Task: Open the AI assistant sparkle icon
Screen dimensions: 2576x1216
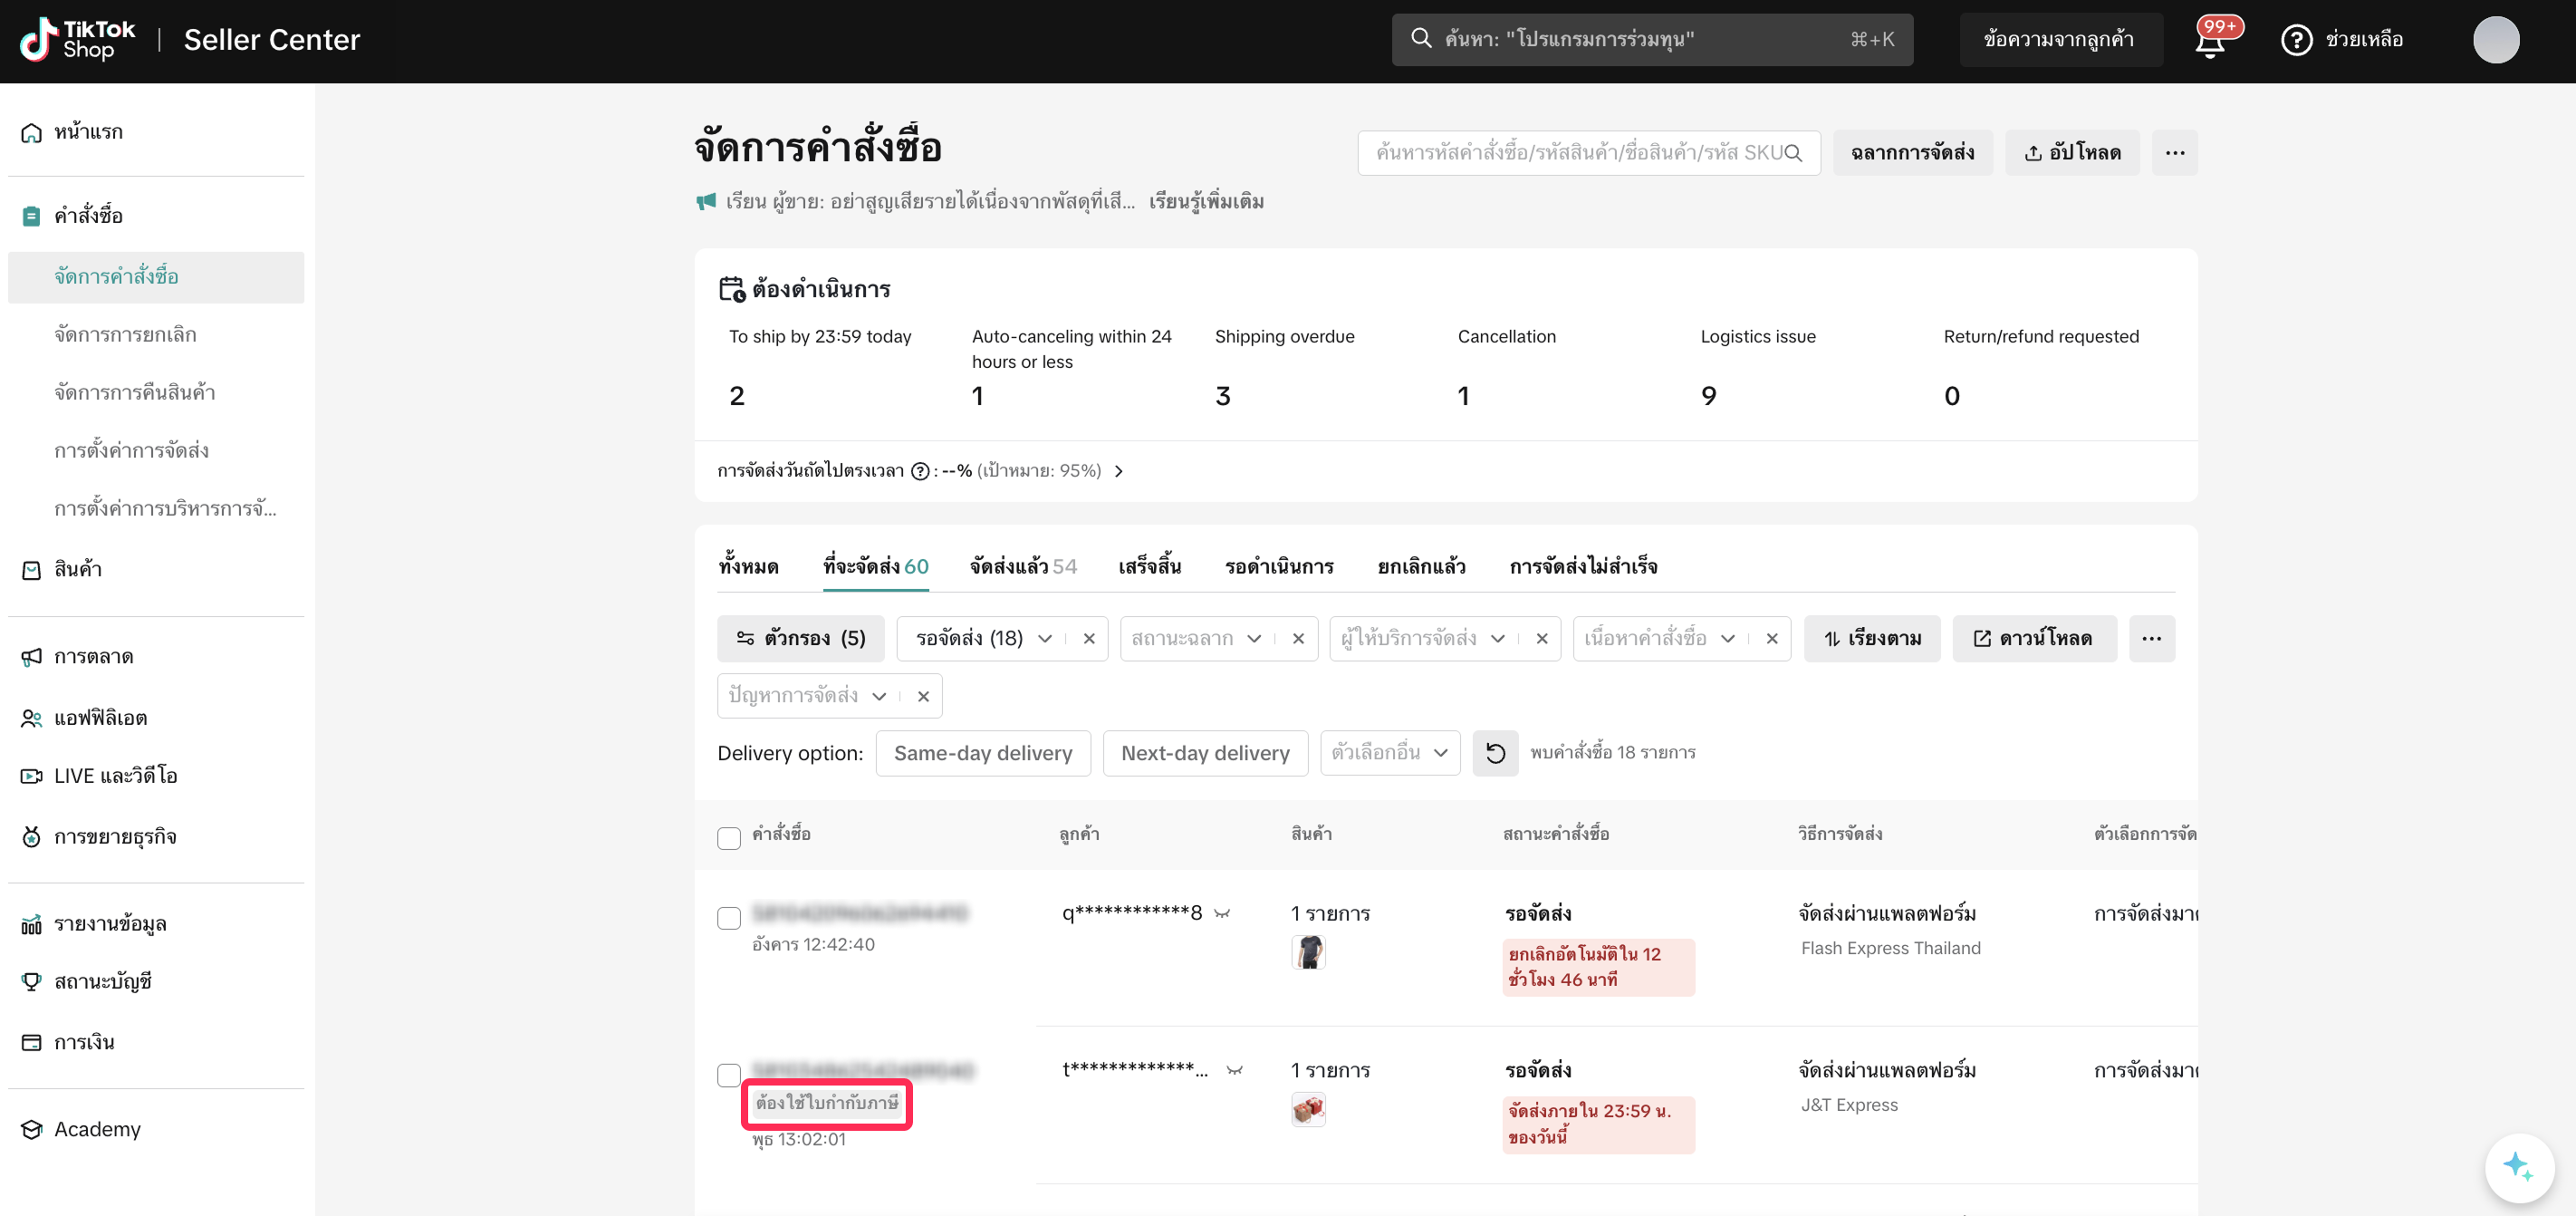Action: [2518, 1166]
